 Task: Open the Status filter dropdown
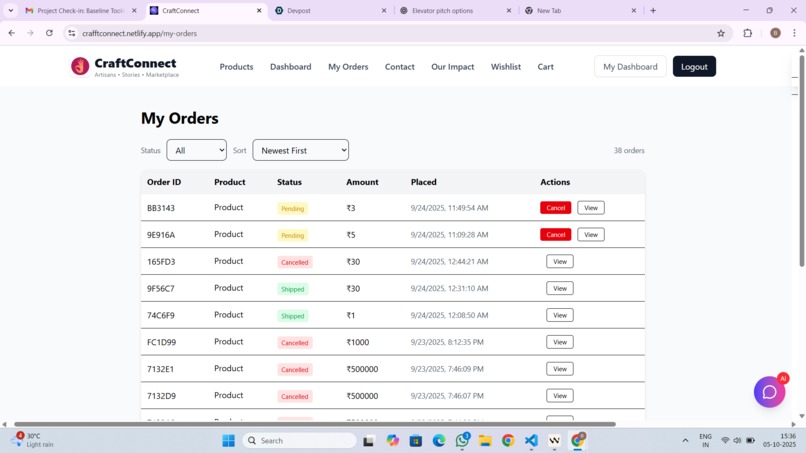coord(196,150)
